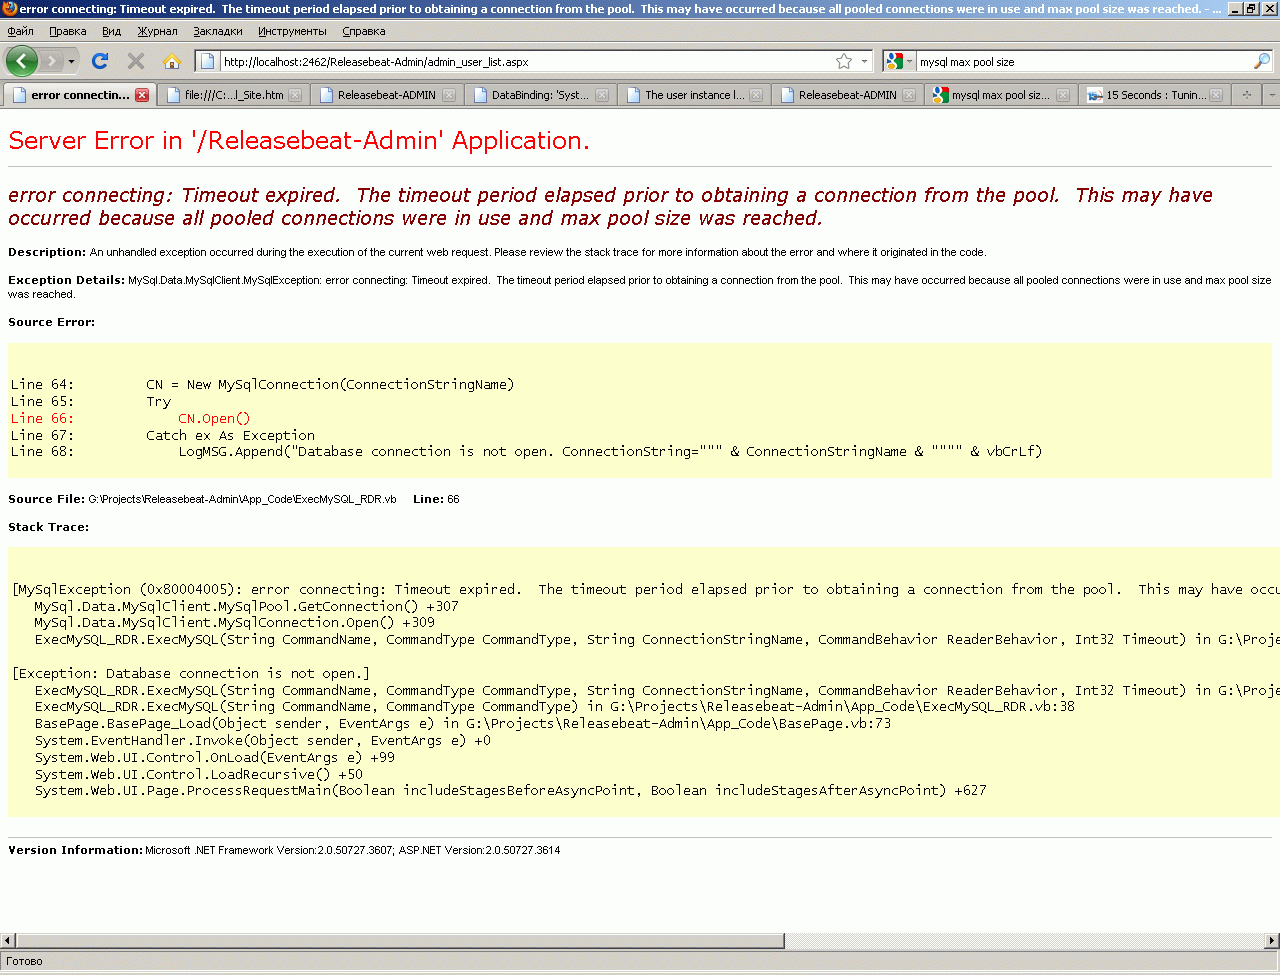Open the Справка menu

coord(363,31)
